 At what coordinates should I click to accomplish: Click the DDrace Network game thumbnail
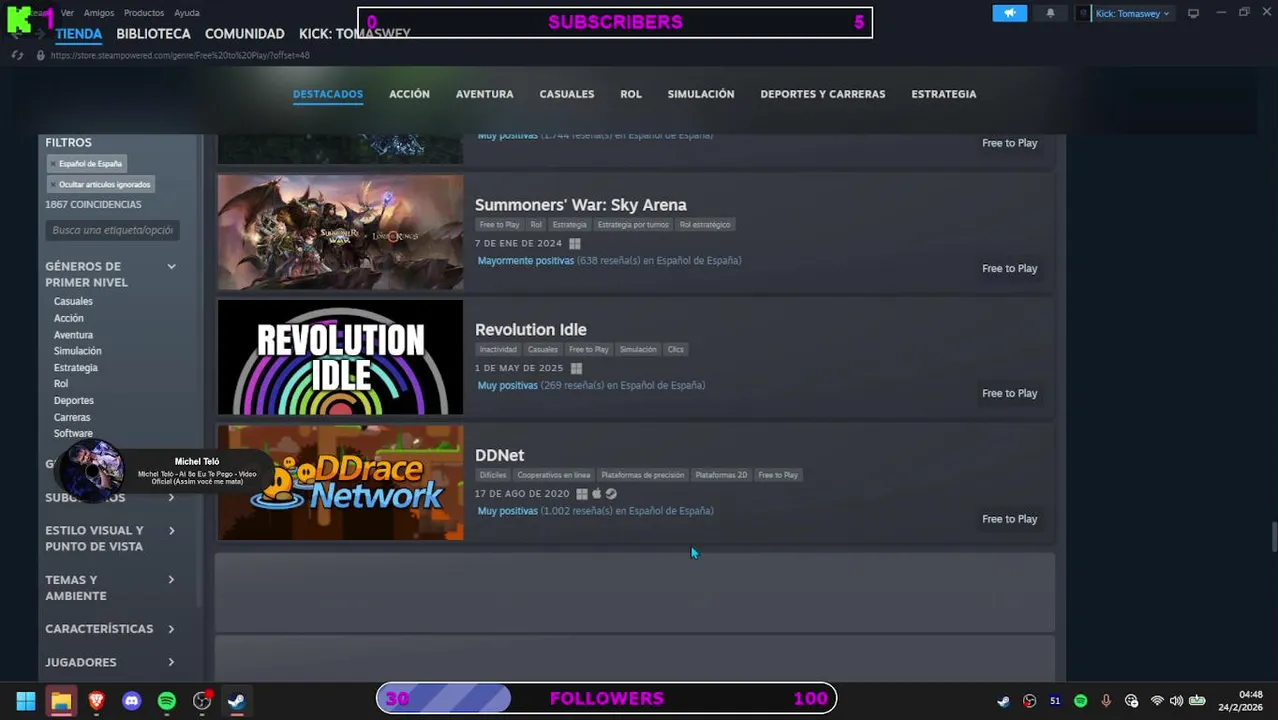tap(340, 483)
